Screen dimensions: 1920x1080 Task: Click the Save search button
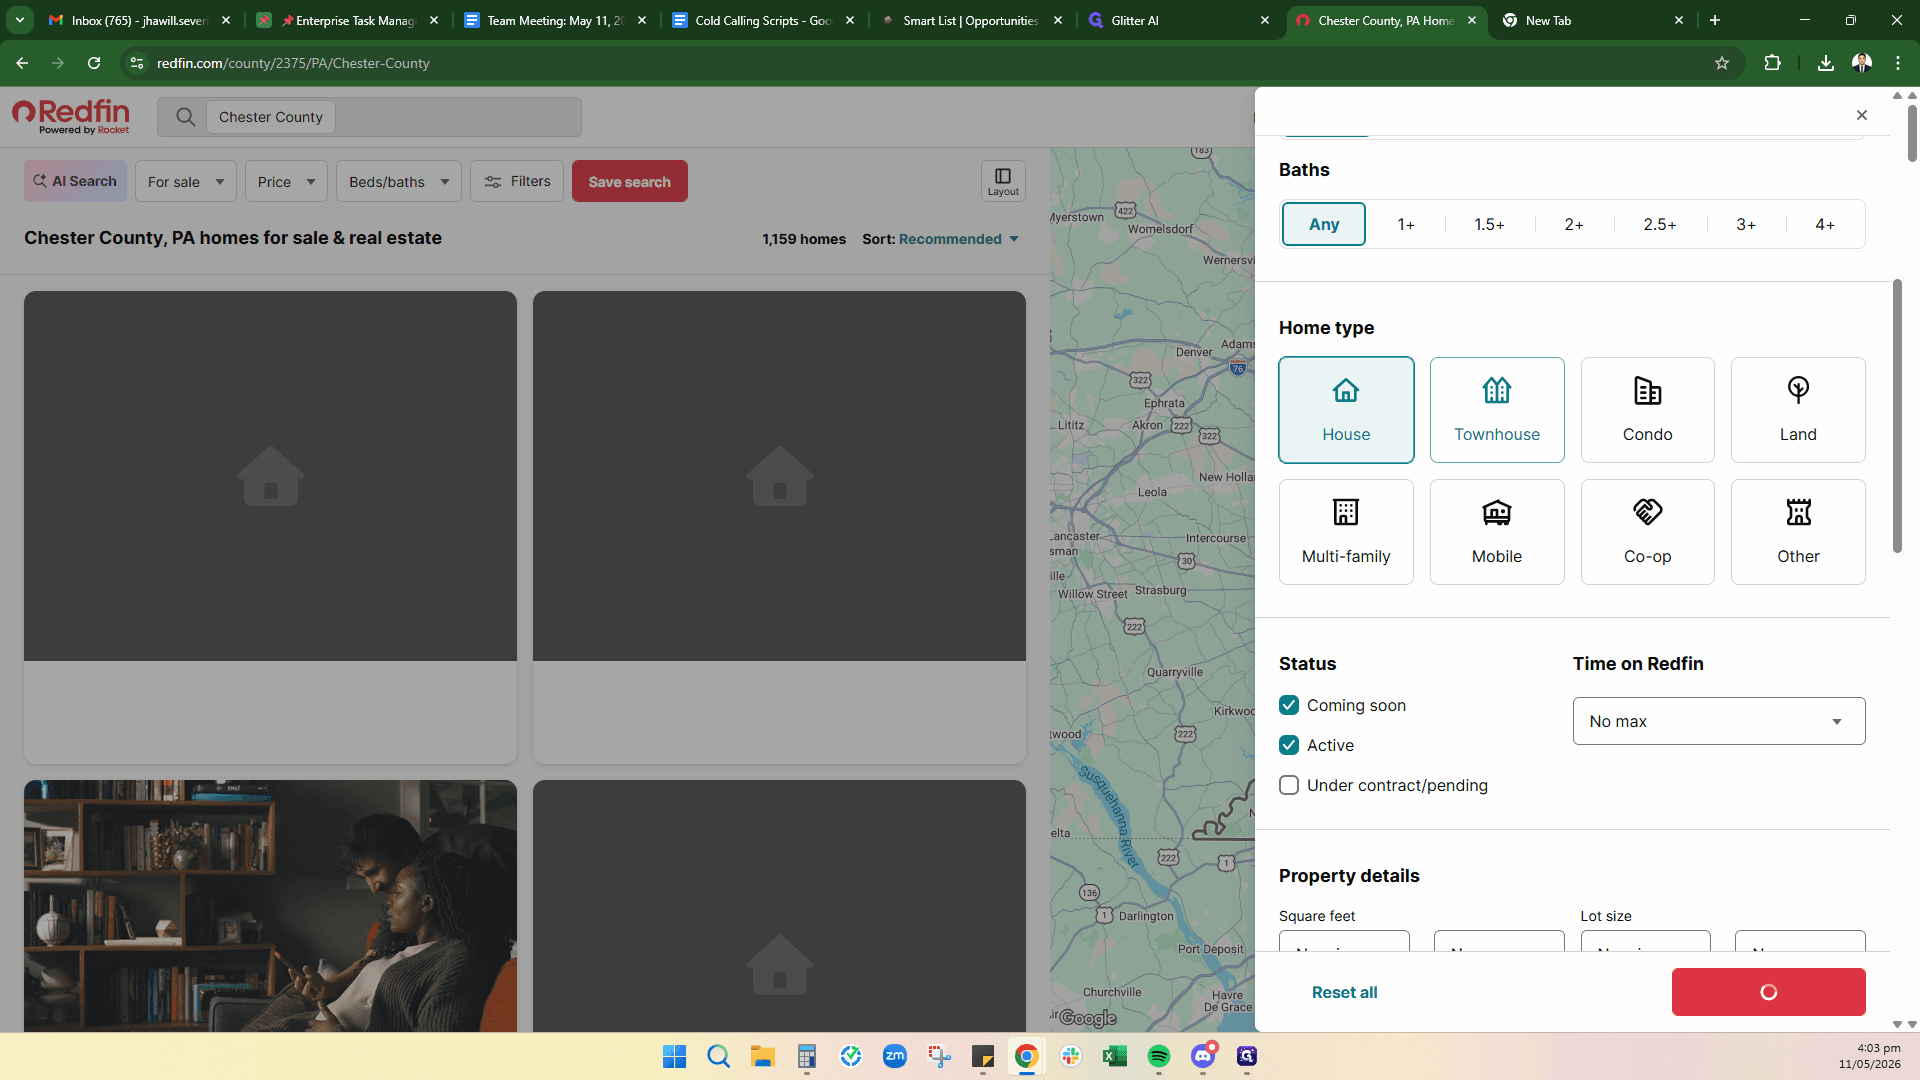click(x=629, y=181)
